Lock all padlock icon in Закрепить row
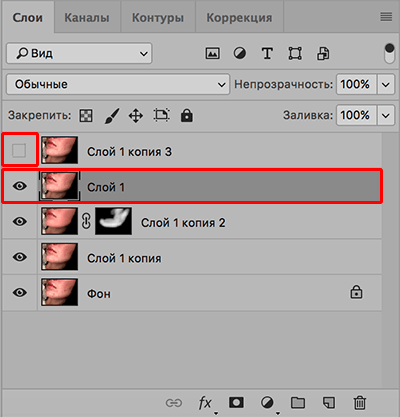The height and width of the screenshot is (417, 400). point(187,115)
